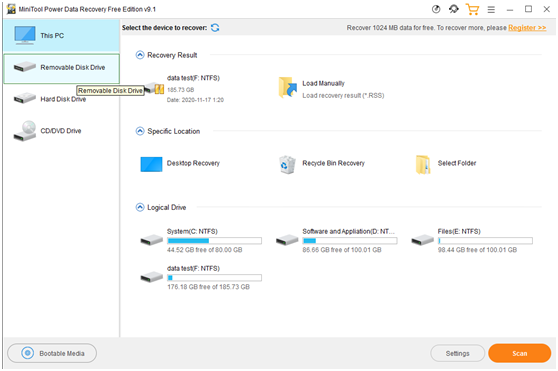Open Load Manually folder icon
The height and width of the screenshot is (371, 558).
pos(288,88)
